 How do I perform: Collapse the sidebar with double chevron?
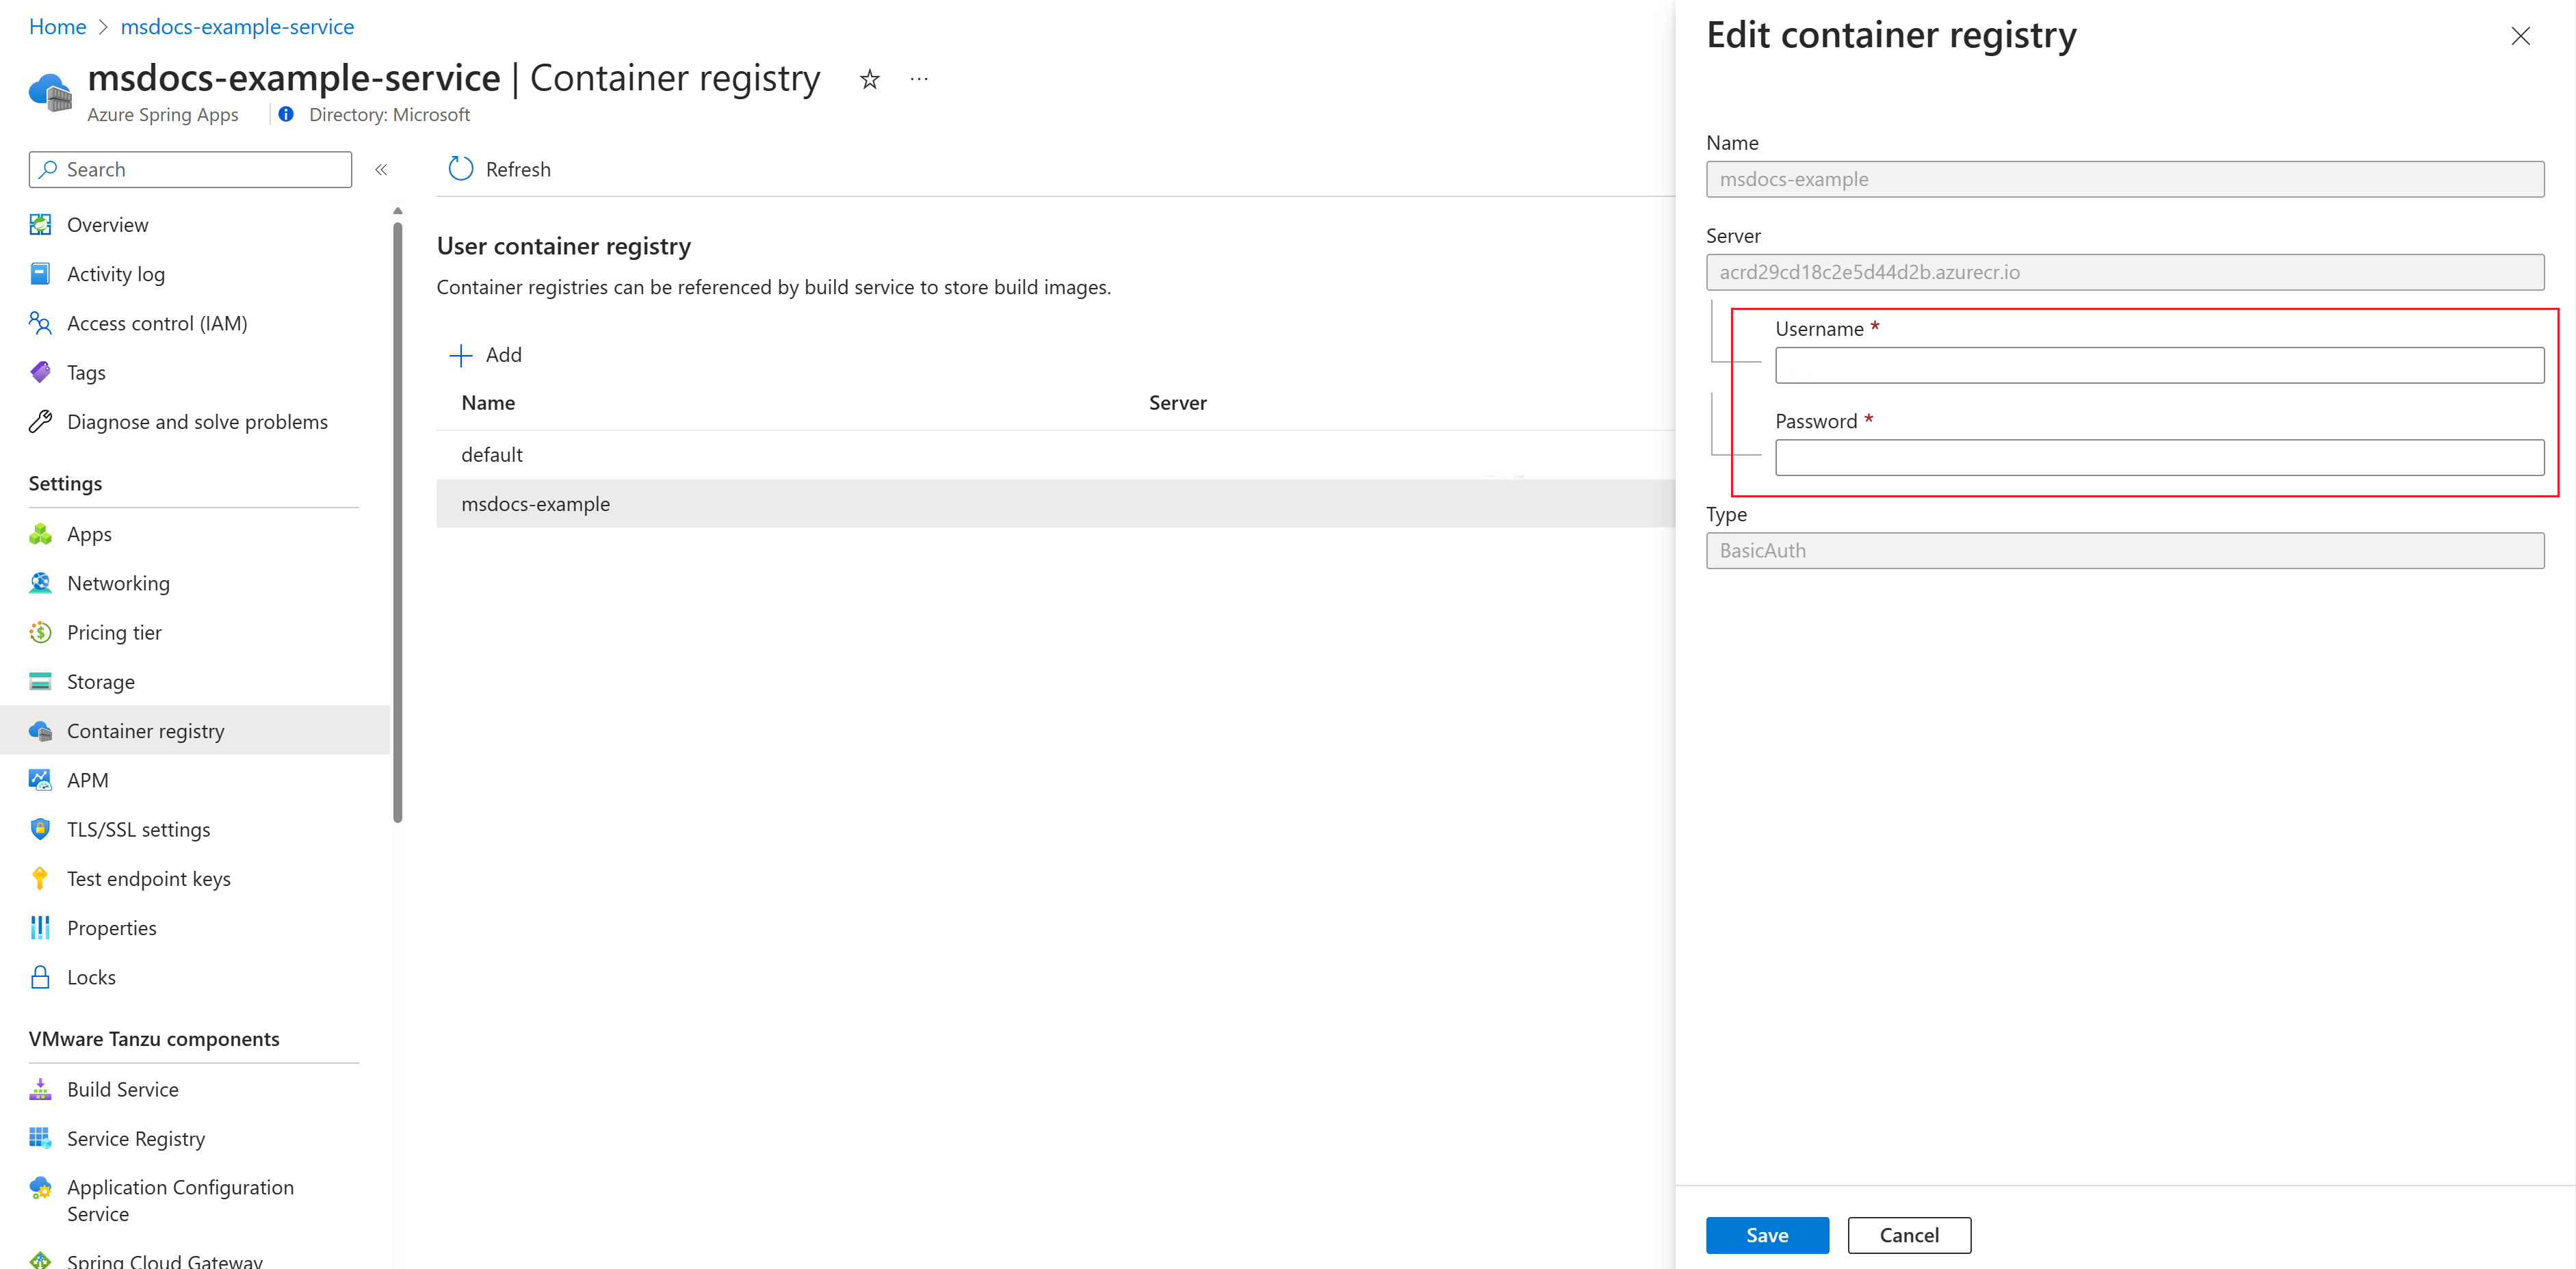[x=381, y=169]
